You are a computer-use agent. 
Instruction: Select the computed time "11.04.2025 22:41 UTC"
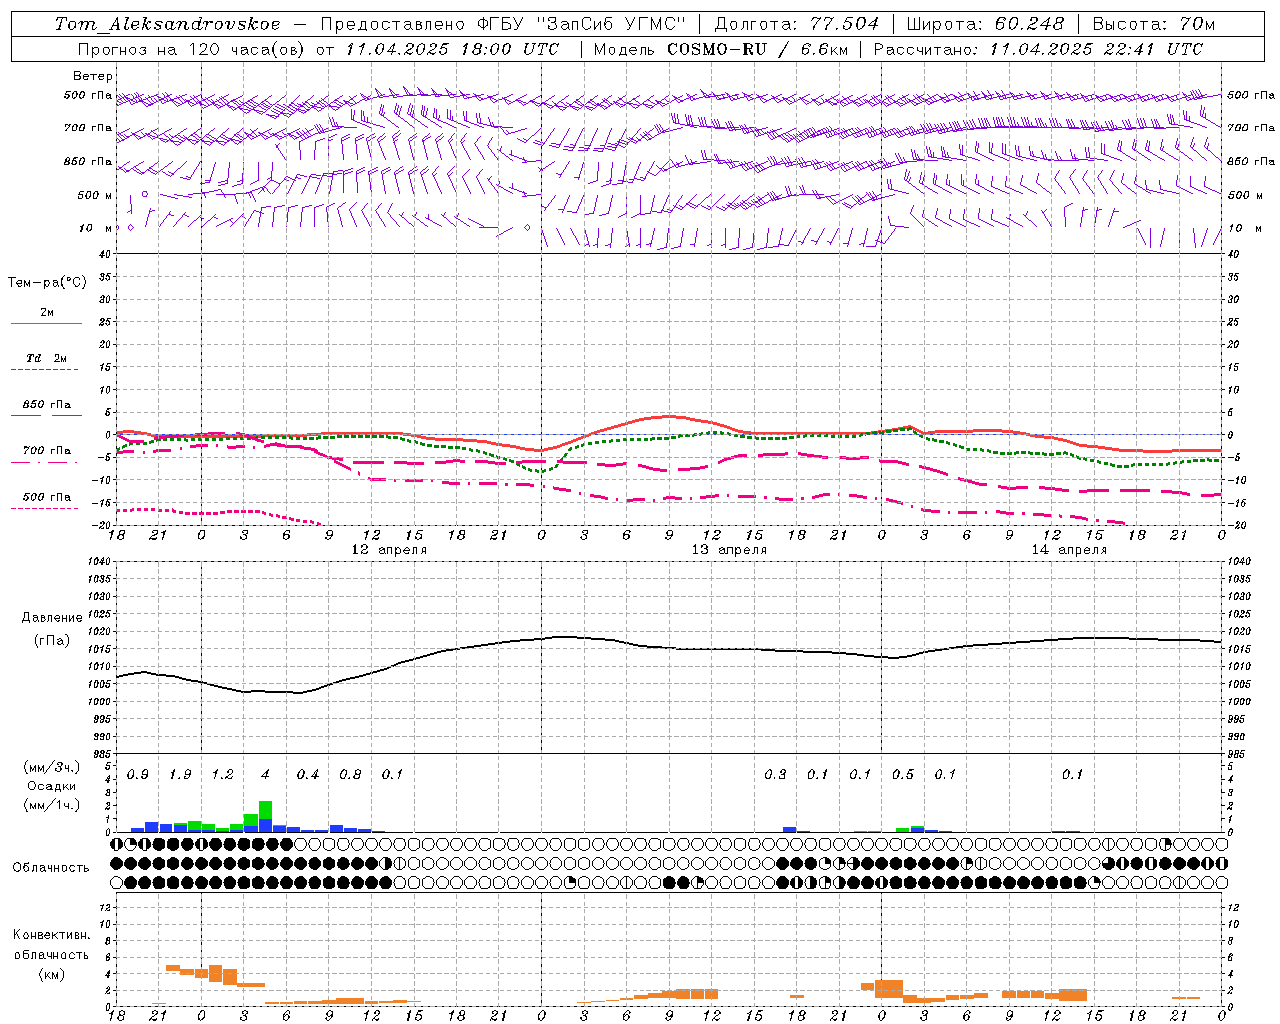(1096, 49)
